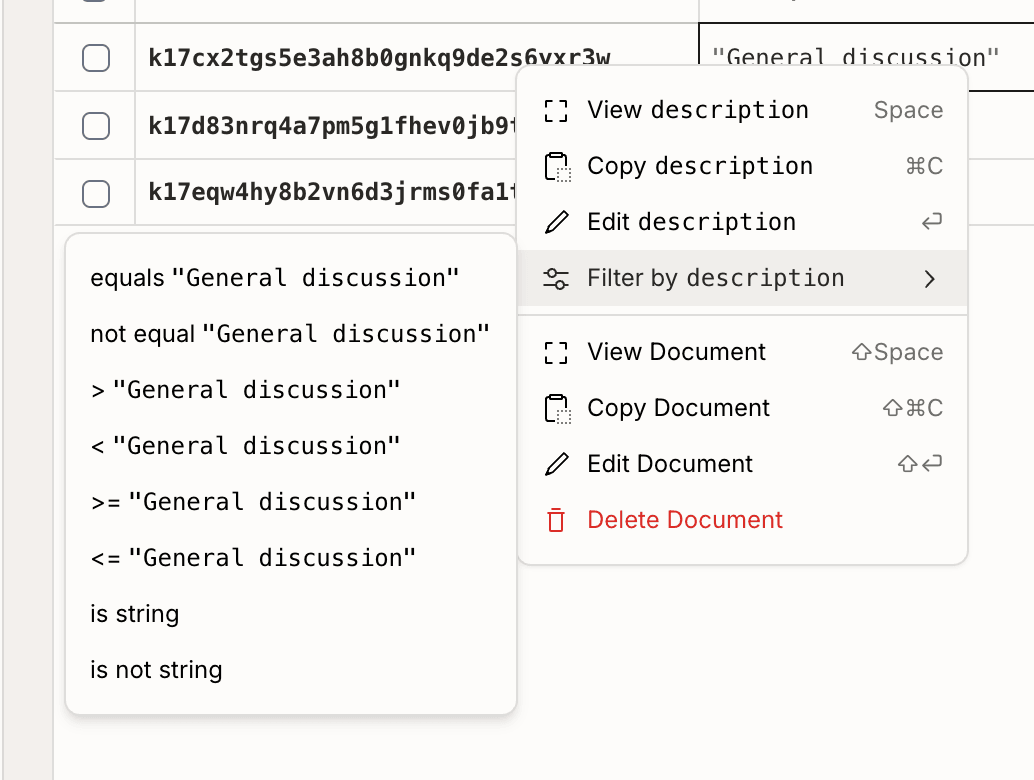Tick the checkbox for row k17cx2tgs5e3ah8b0gnkq9de2s6vxr3w
Viewport: 1034px width, 780px height.
[x=96, y=58]
